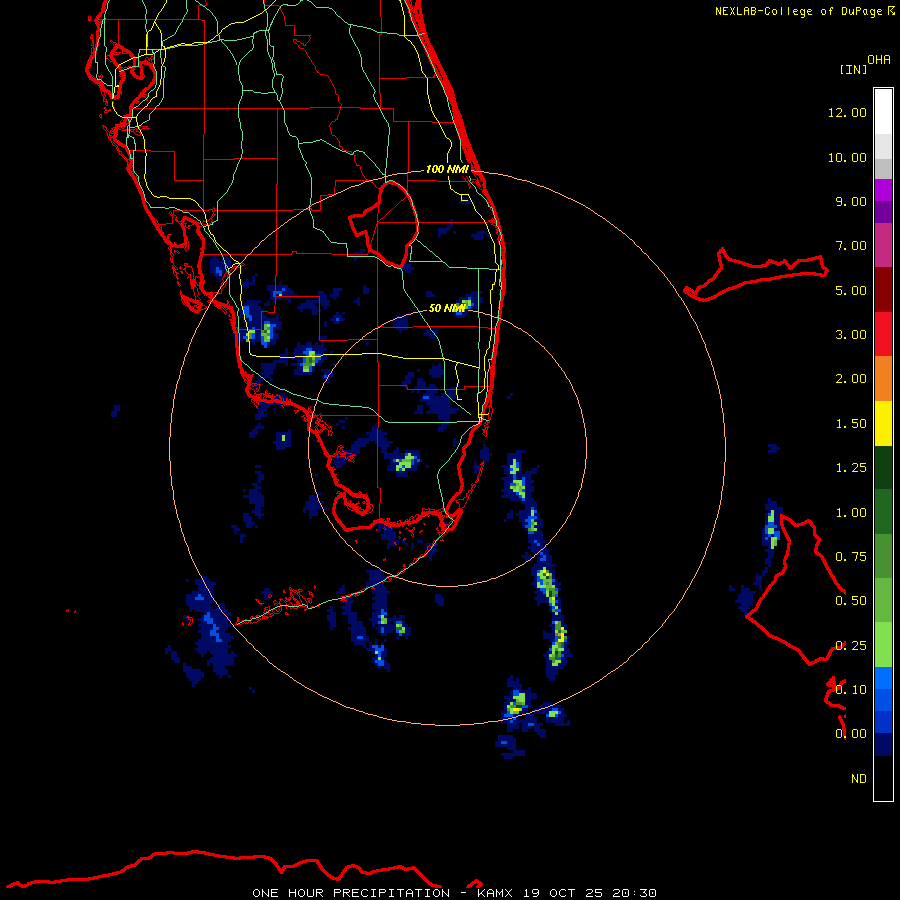Click the OHA product label above the legend
This screenshot has height=900, width=900.
coord(879,59)
